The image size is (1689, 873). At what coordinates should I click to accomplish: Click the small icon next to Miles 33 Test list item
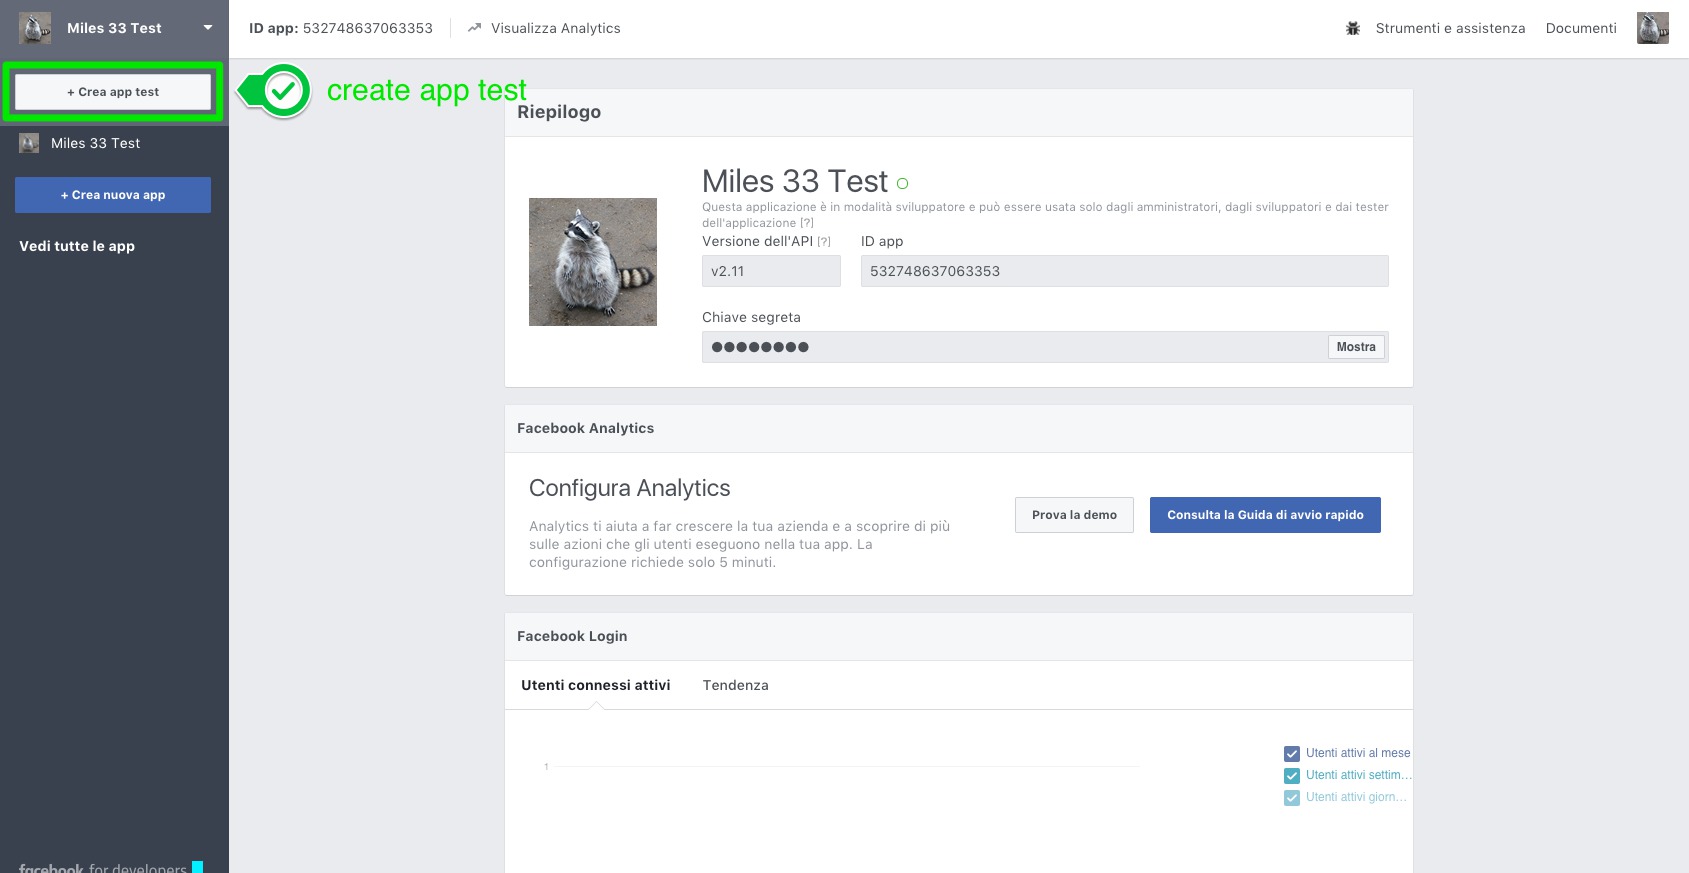pos(29,143)
